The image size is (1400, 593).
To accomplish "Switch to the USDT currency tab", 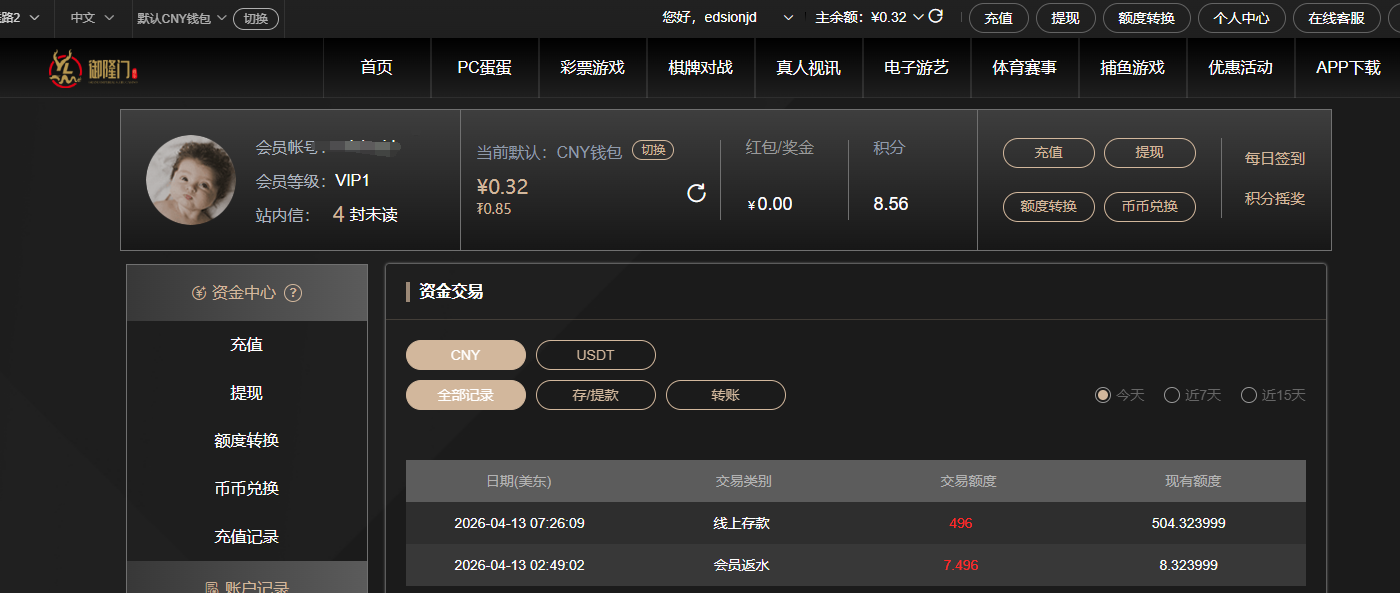I will (x=596, y=355).
